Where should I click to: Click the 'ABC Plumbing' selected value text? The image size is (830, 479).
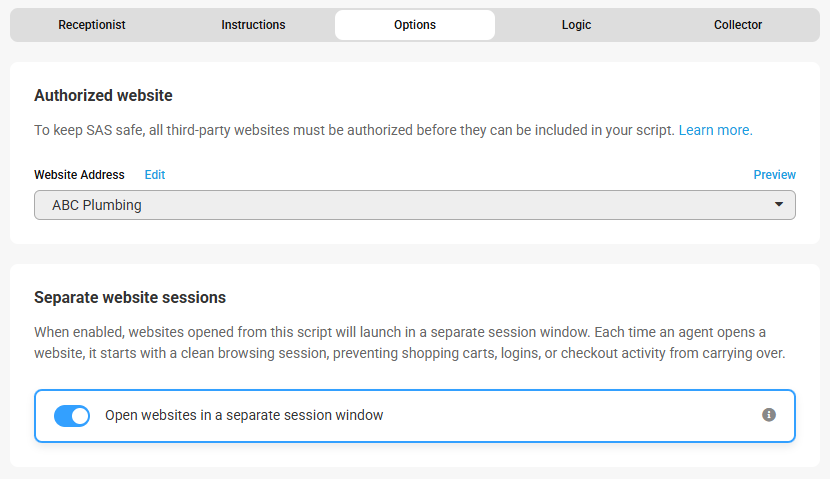(97, 205)
